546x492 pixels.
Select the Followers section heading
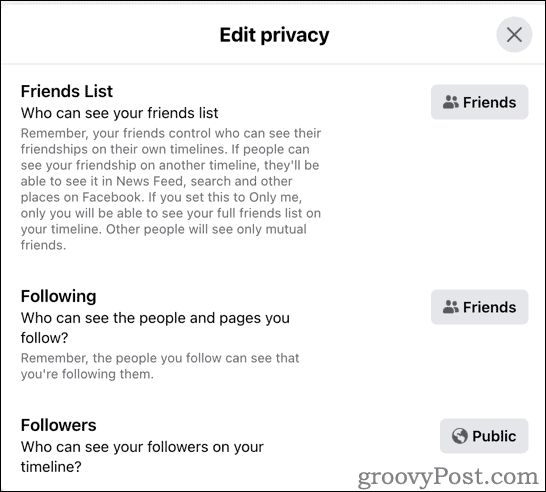coord(58,425)
